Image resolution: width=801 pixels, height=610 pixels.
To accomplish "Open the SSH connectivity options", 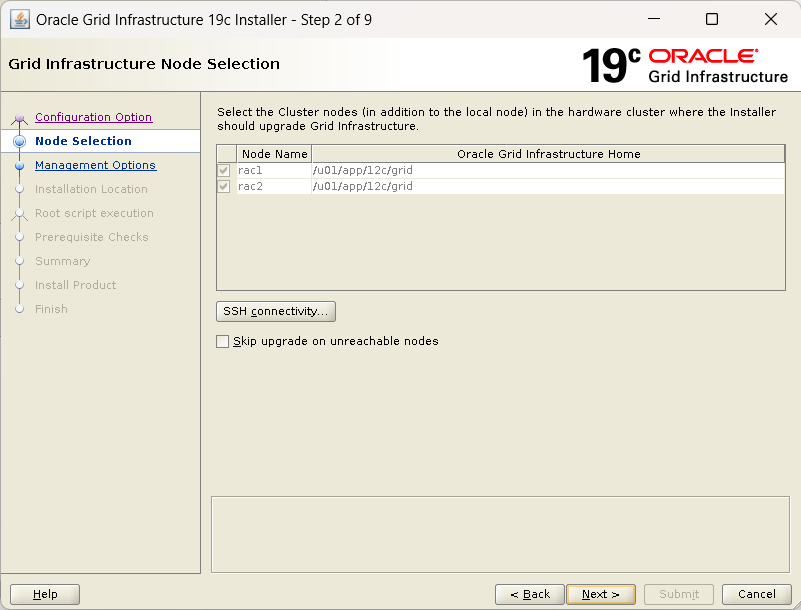I will [x=276, y=311].
